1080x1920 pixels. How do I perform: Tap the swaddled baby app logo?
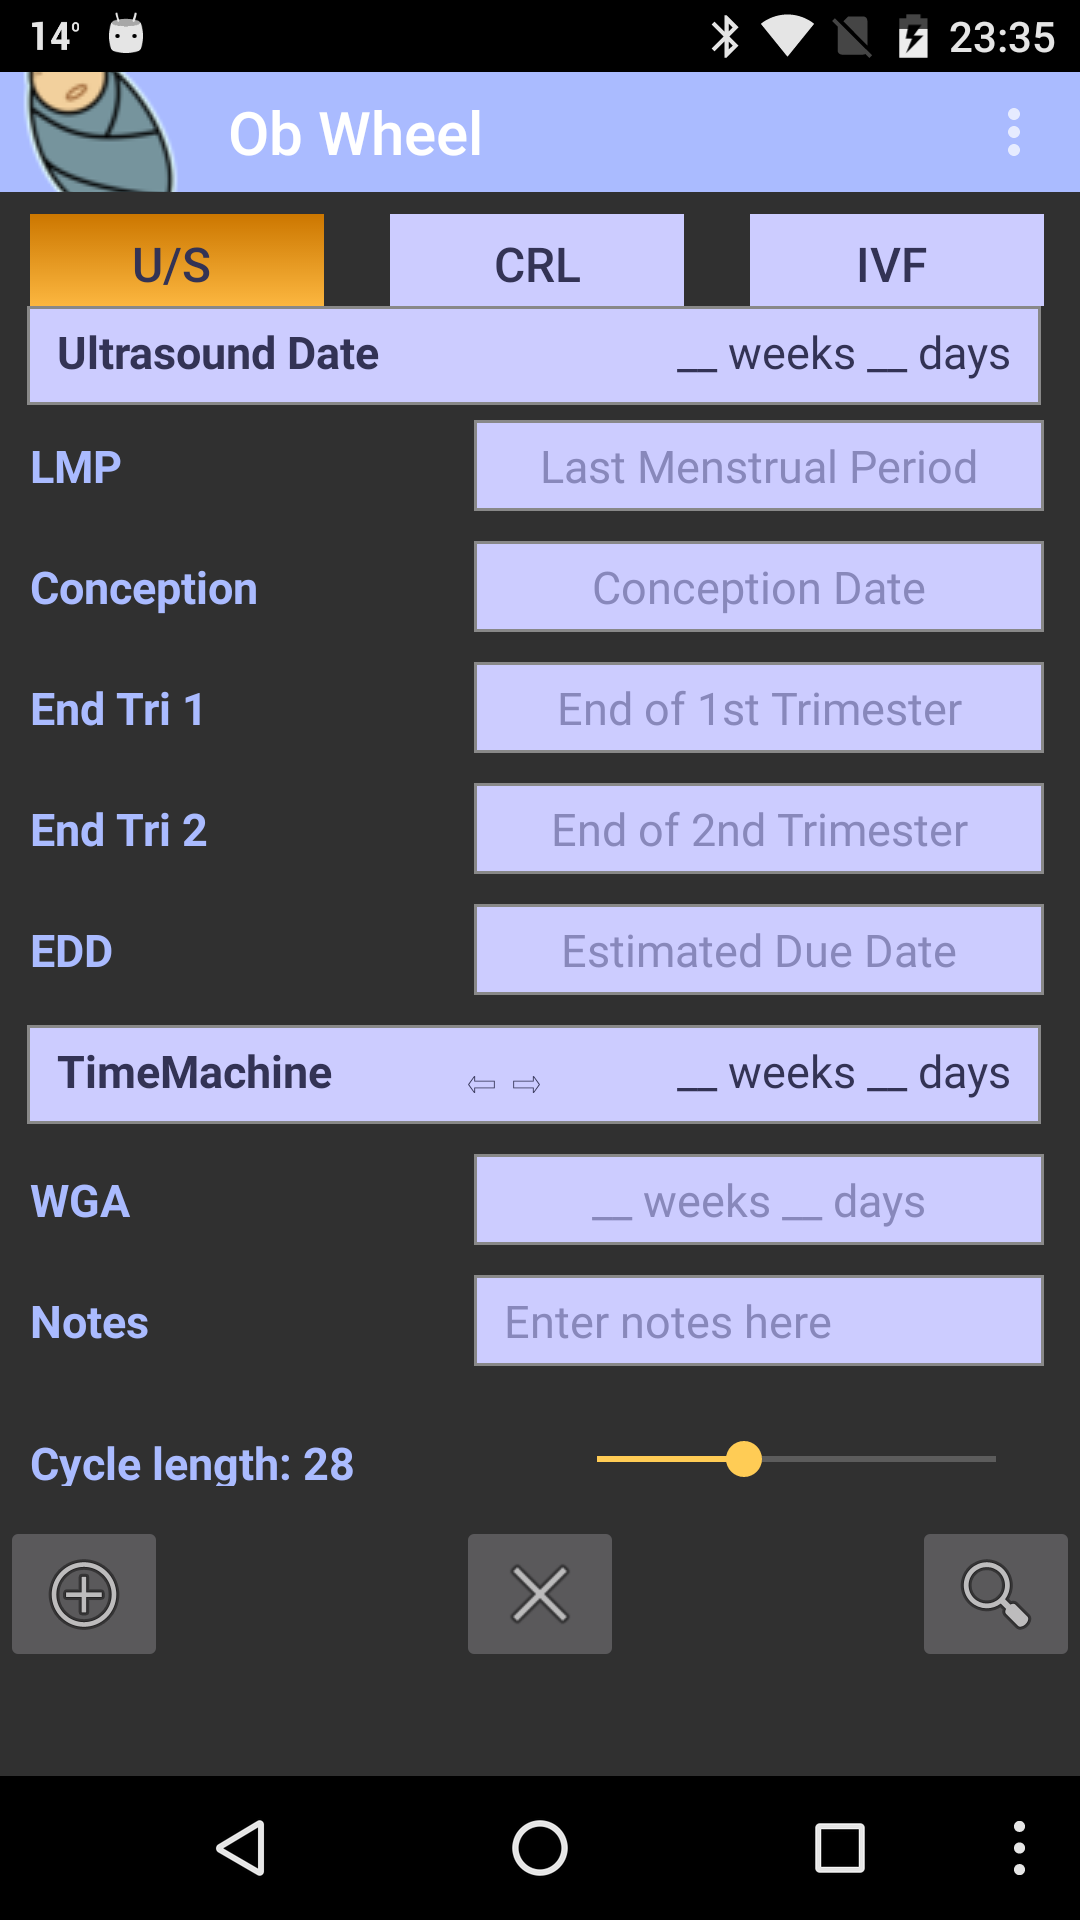(98, 132)
